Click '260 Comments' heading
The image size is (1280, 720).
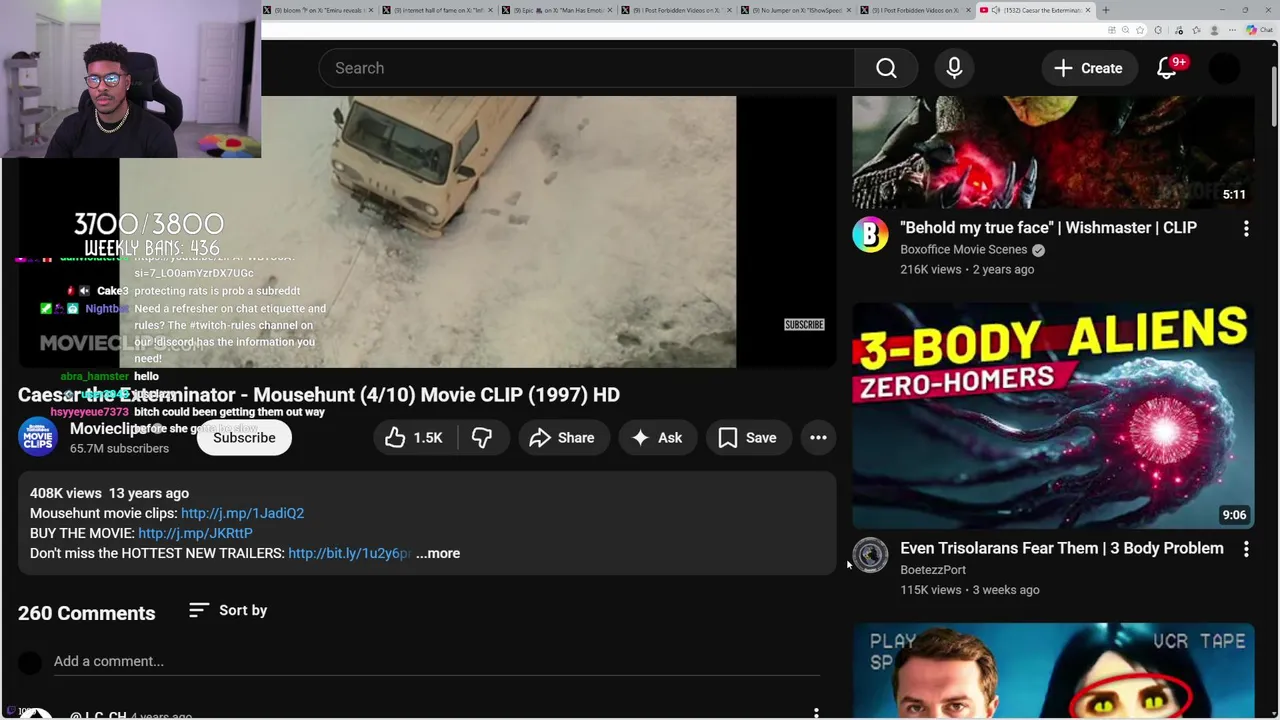pos(86,613)
